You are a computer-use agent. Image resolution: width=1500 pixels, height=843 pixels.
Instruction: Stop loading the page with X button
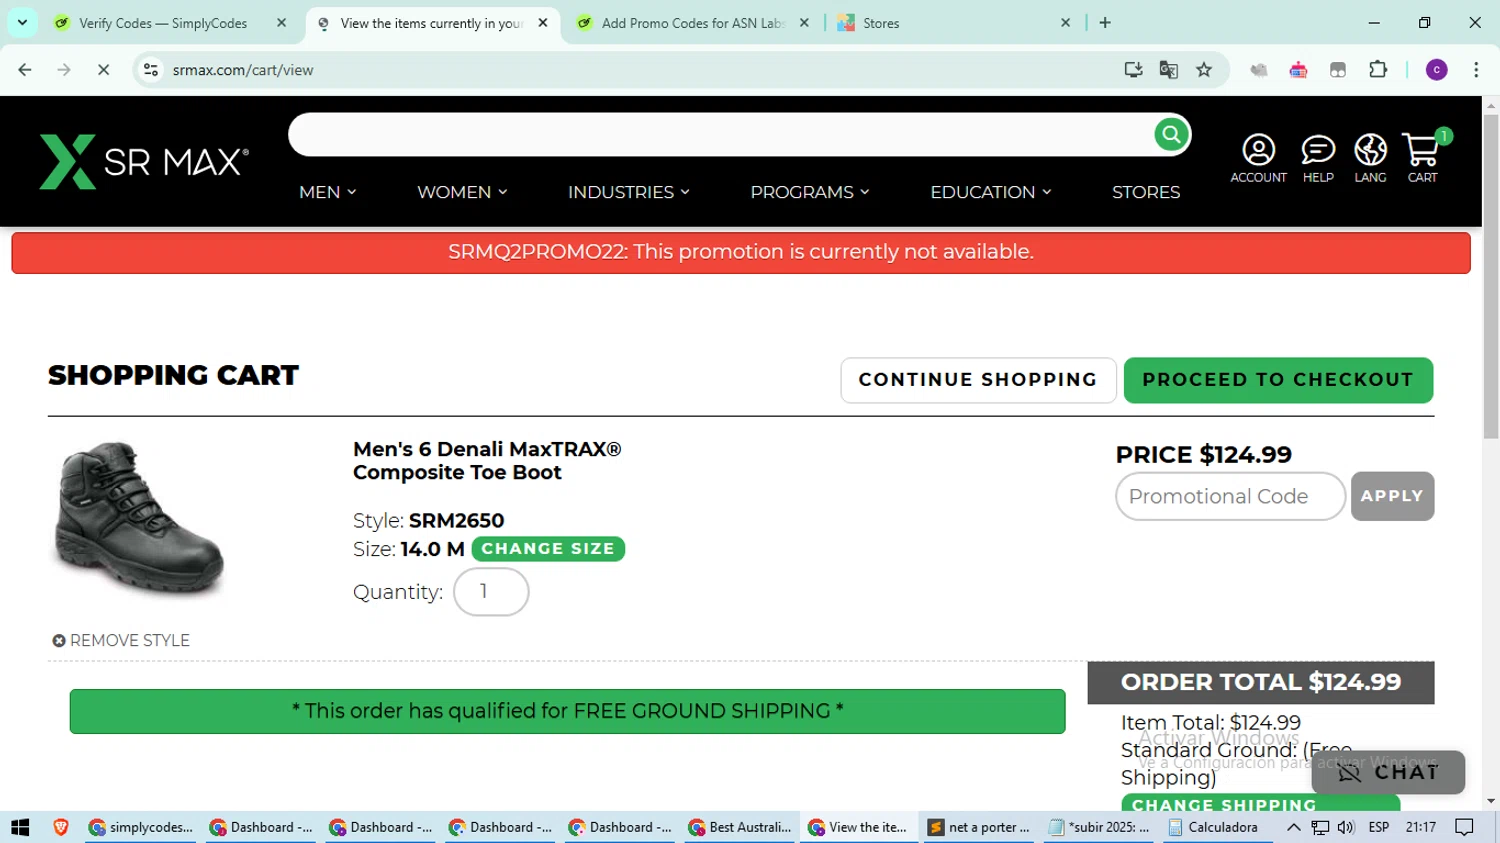pos(103,70)
